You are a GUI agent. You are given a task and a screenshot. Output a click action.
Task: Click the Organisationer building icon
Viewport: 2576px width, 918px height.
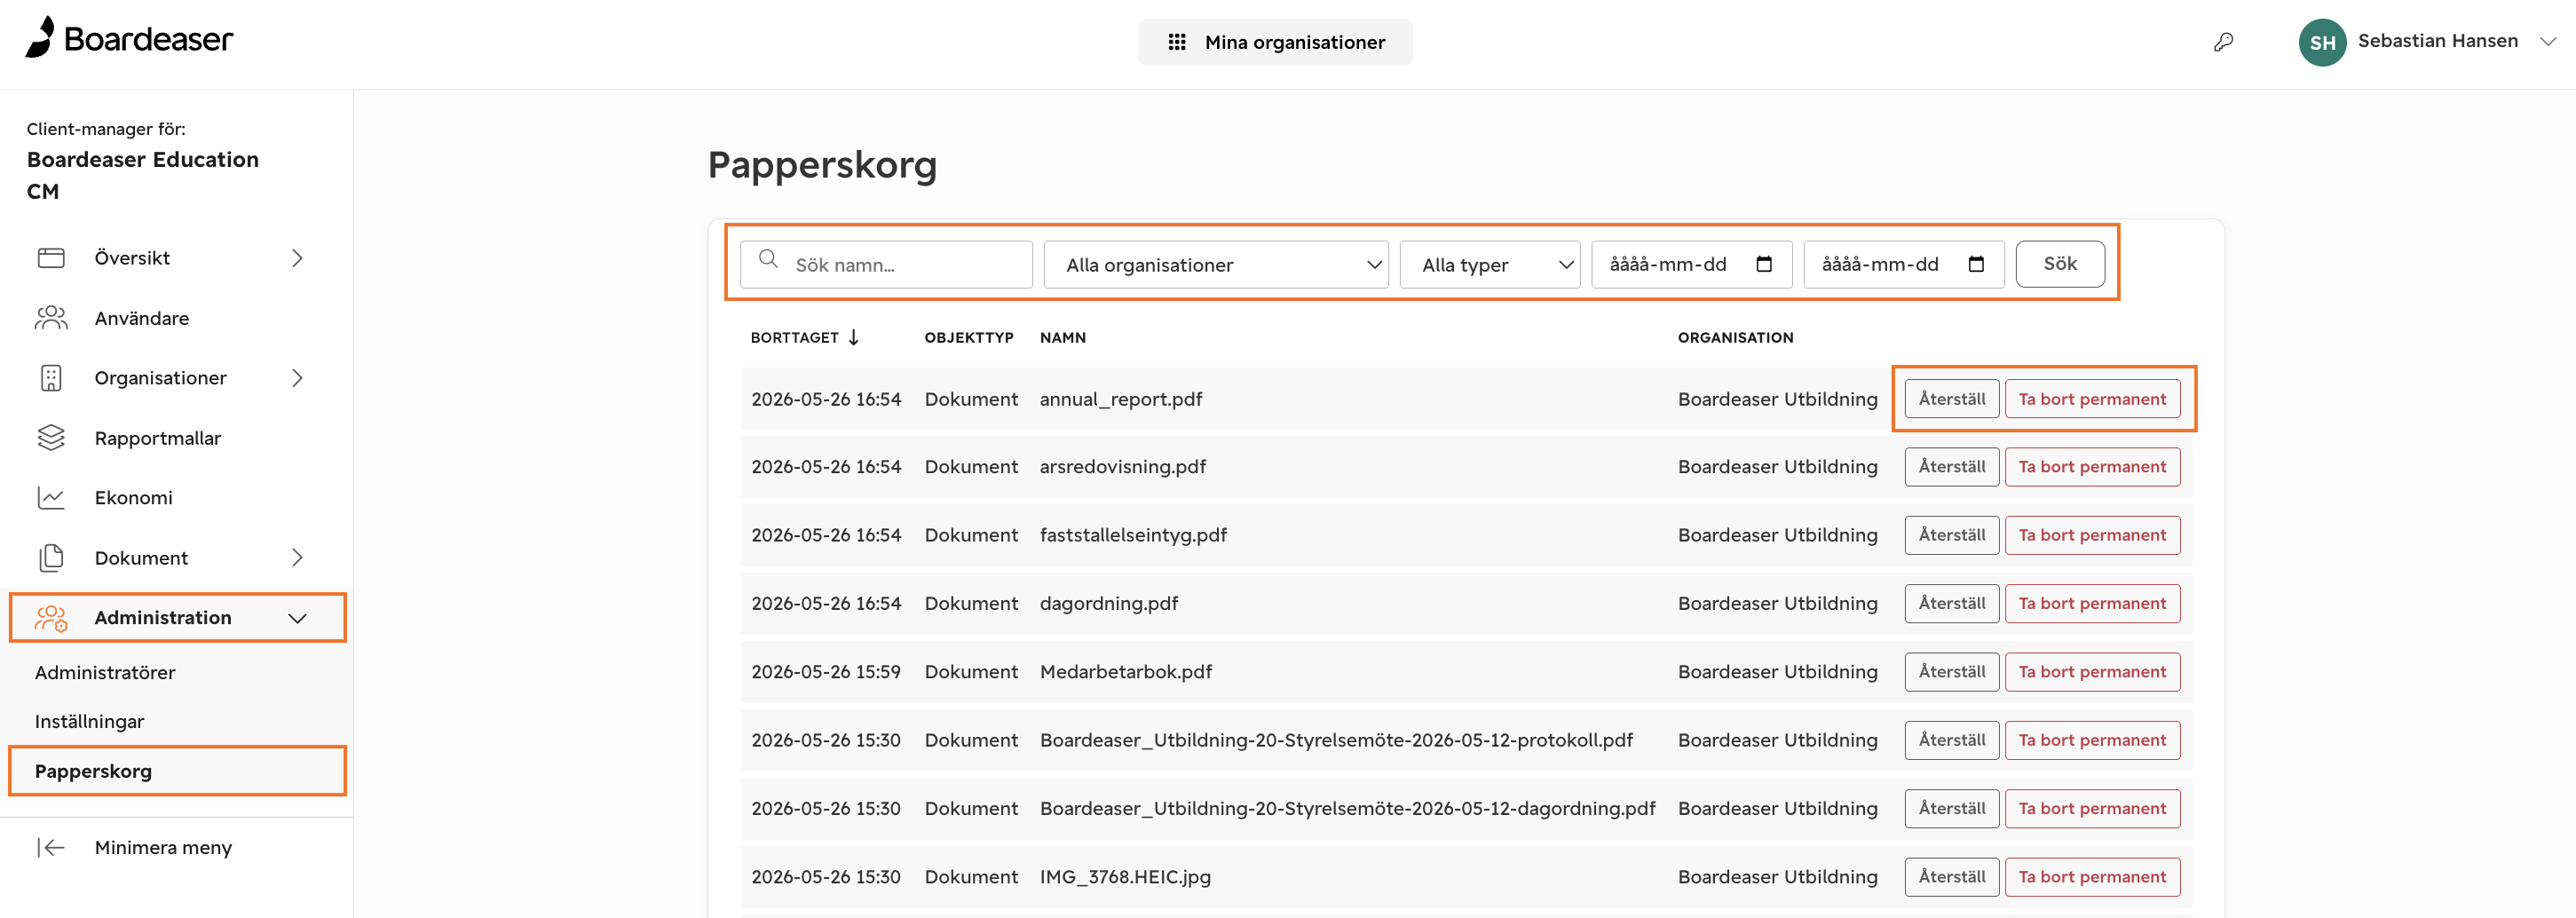[51, 378]
